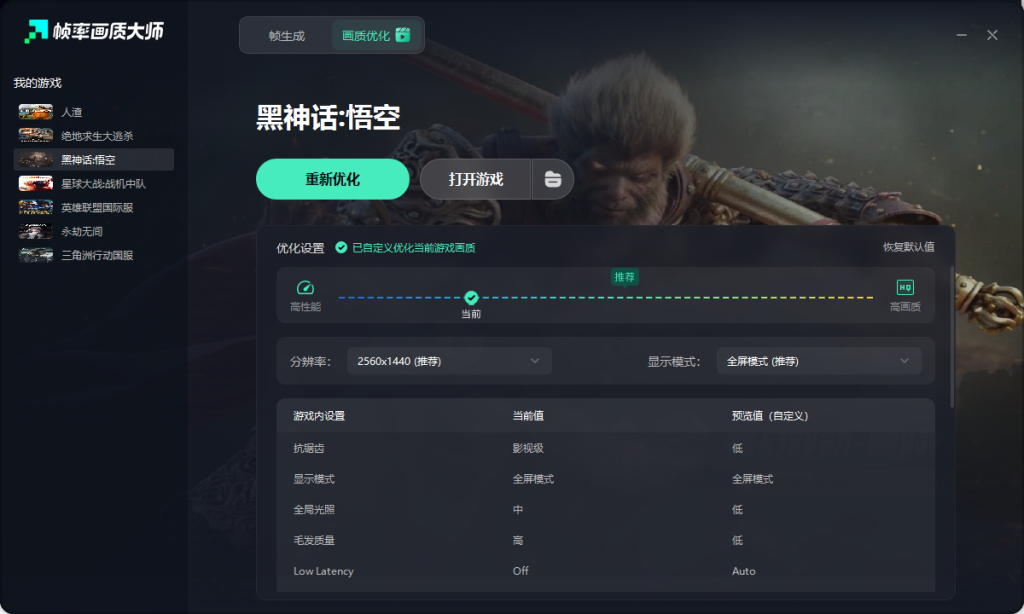1024x614 pixels.
Task: Open game folder icon next to 打开游戏
Action: [x=552, y=179]
